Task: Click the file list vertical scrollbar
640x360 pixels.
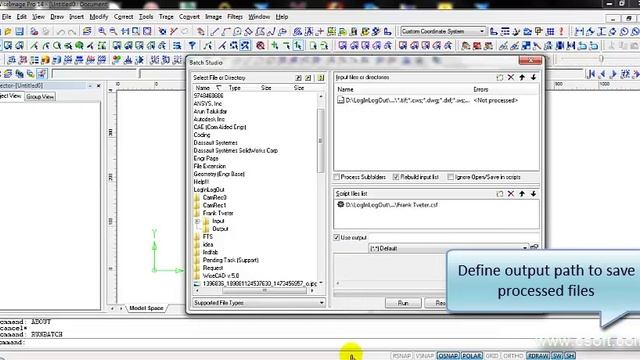Action: pos(320,141)
